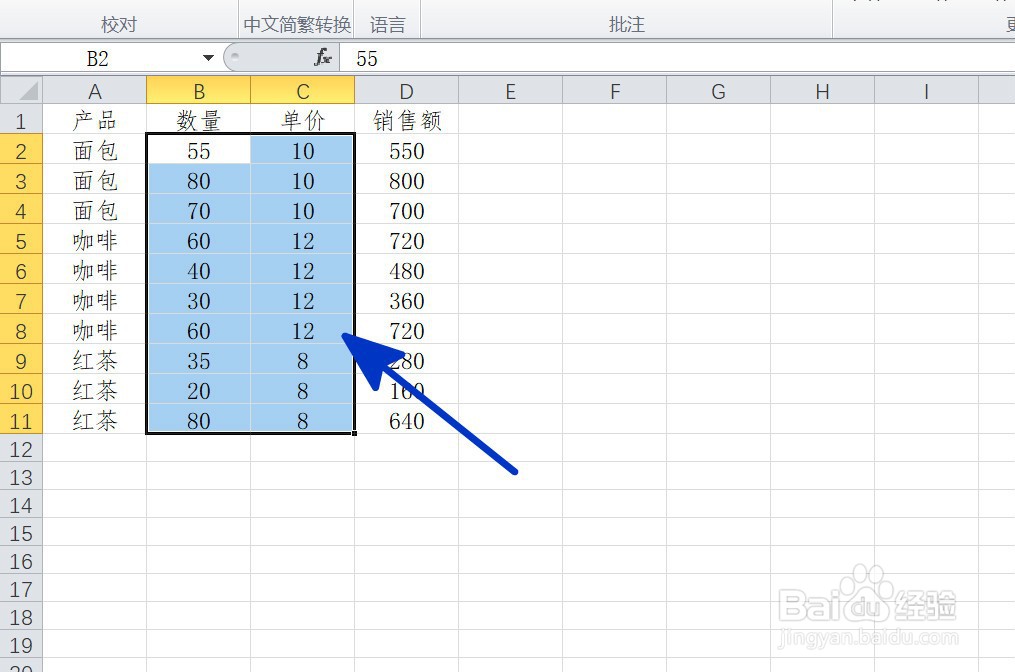
Task: Select column D header
Action: click(406, 90)
